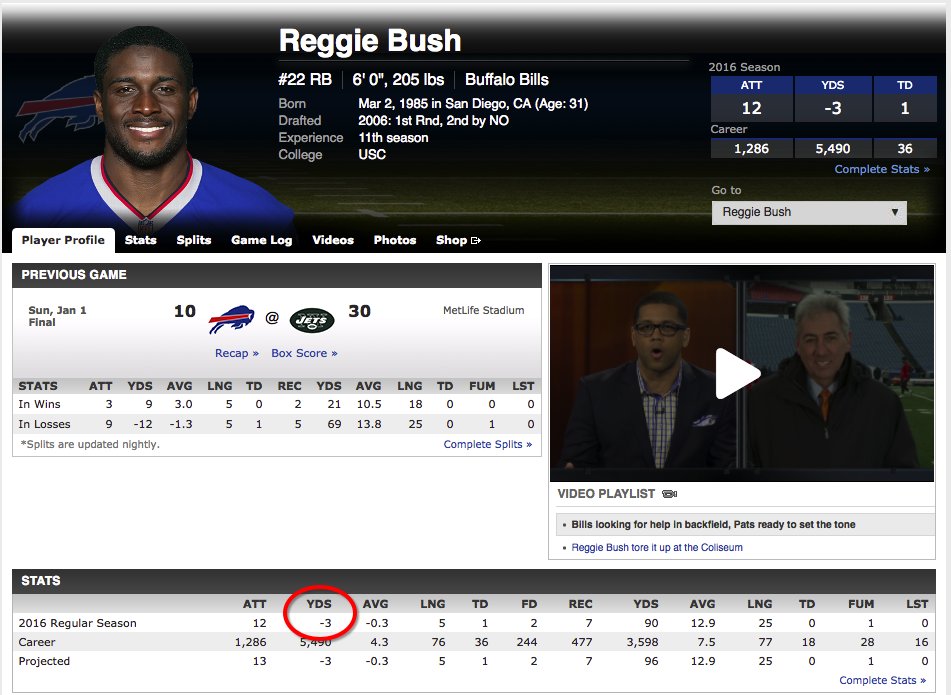Click the '244' career first downs value
Image resolution: width=951 pixels, height=695 pixels.
click(526, 642)
